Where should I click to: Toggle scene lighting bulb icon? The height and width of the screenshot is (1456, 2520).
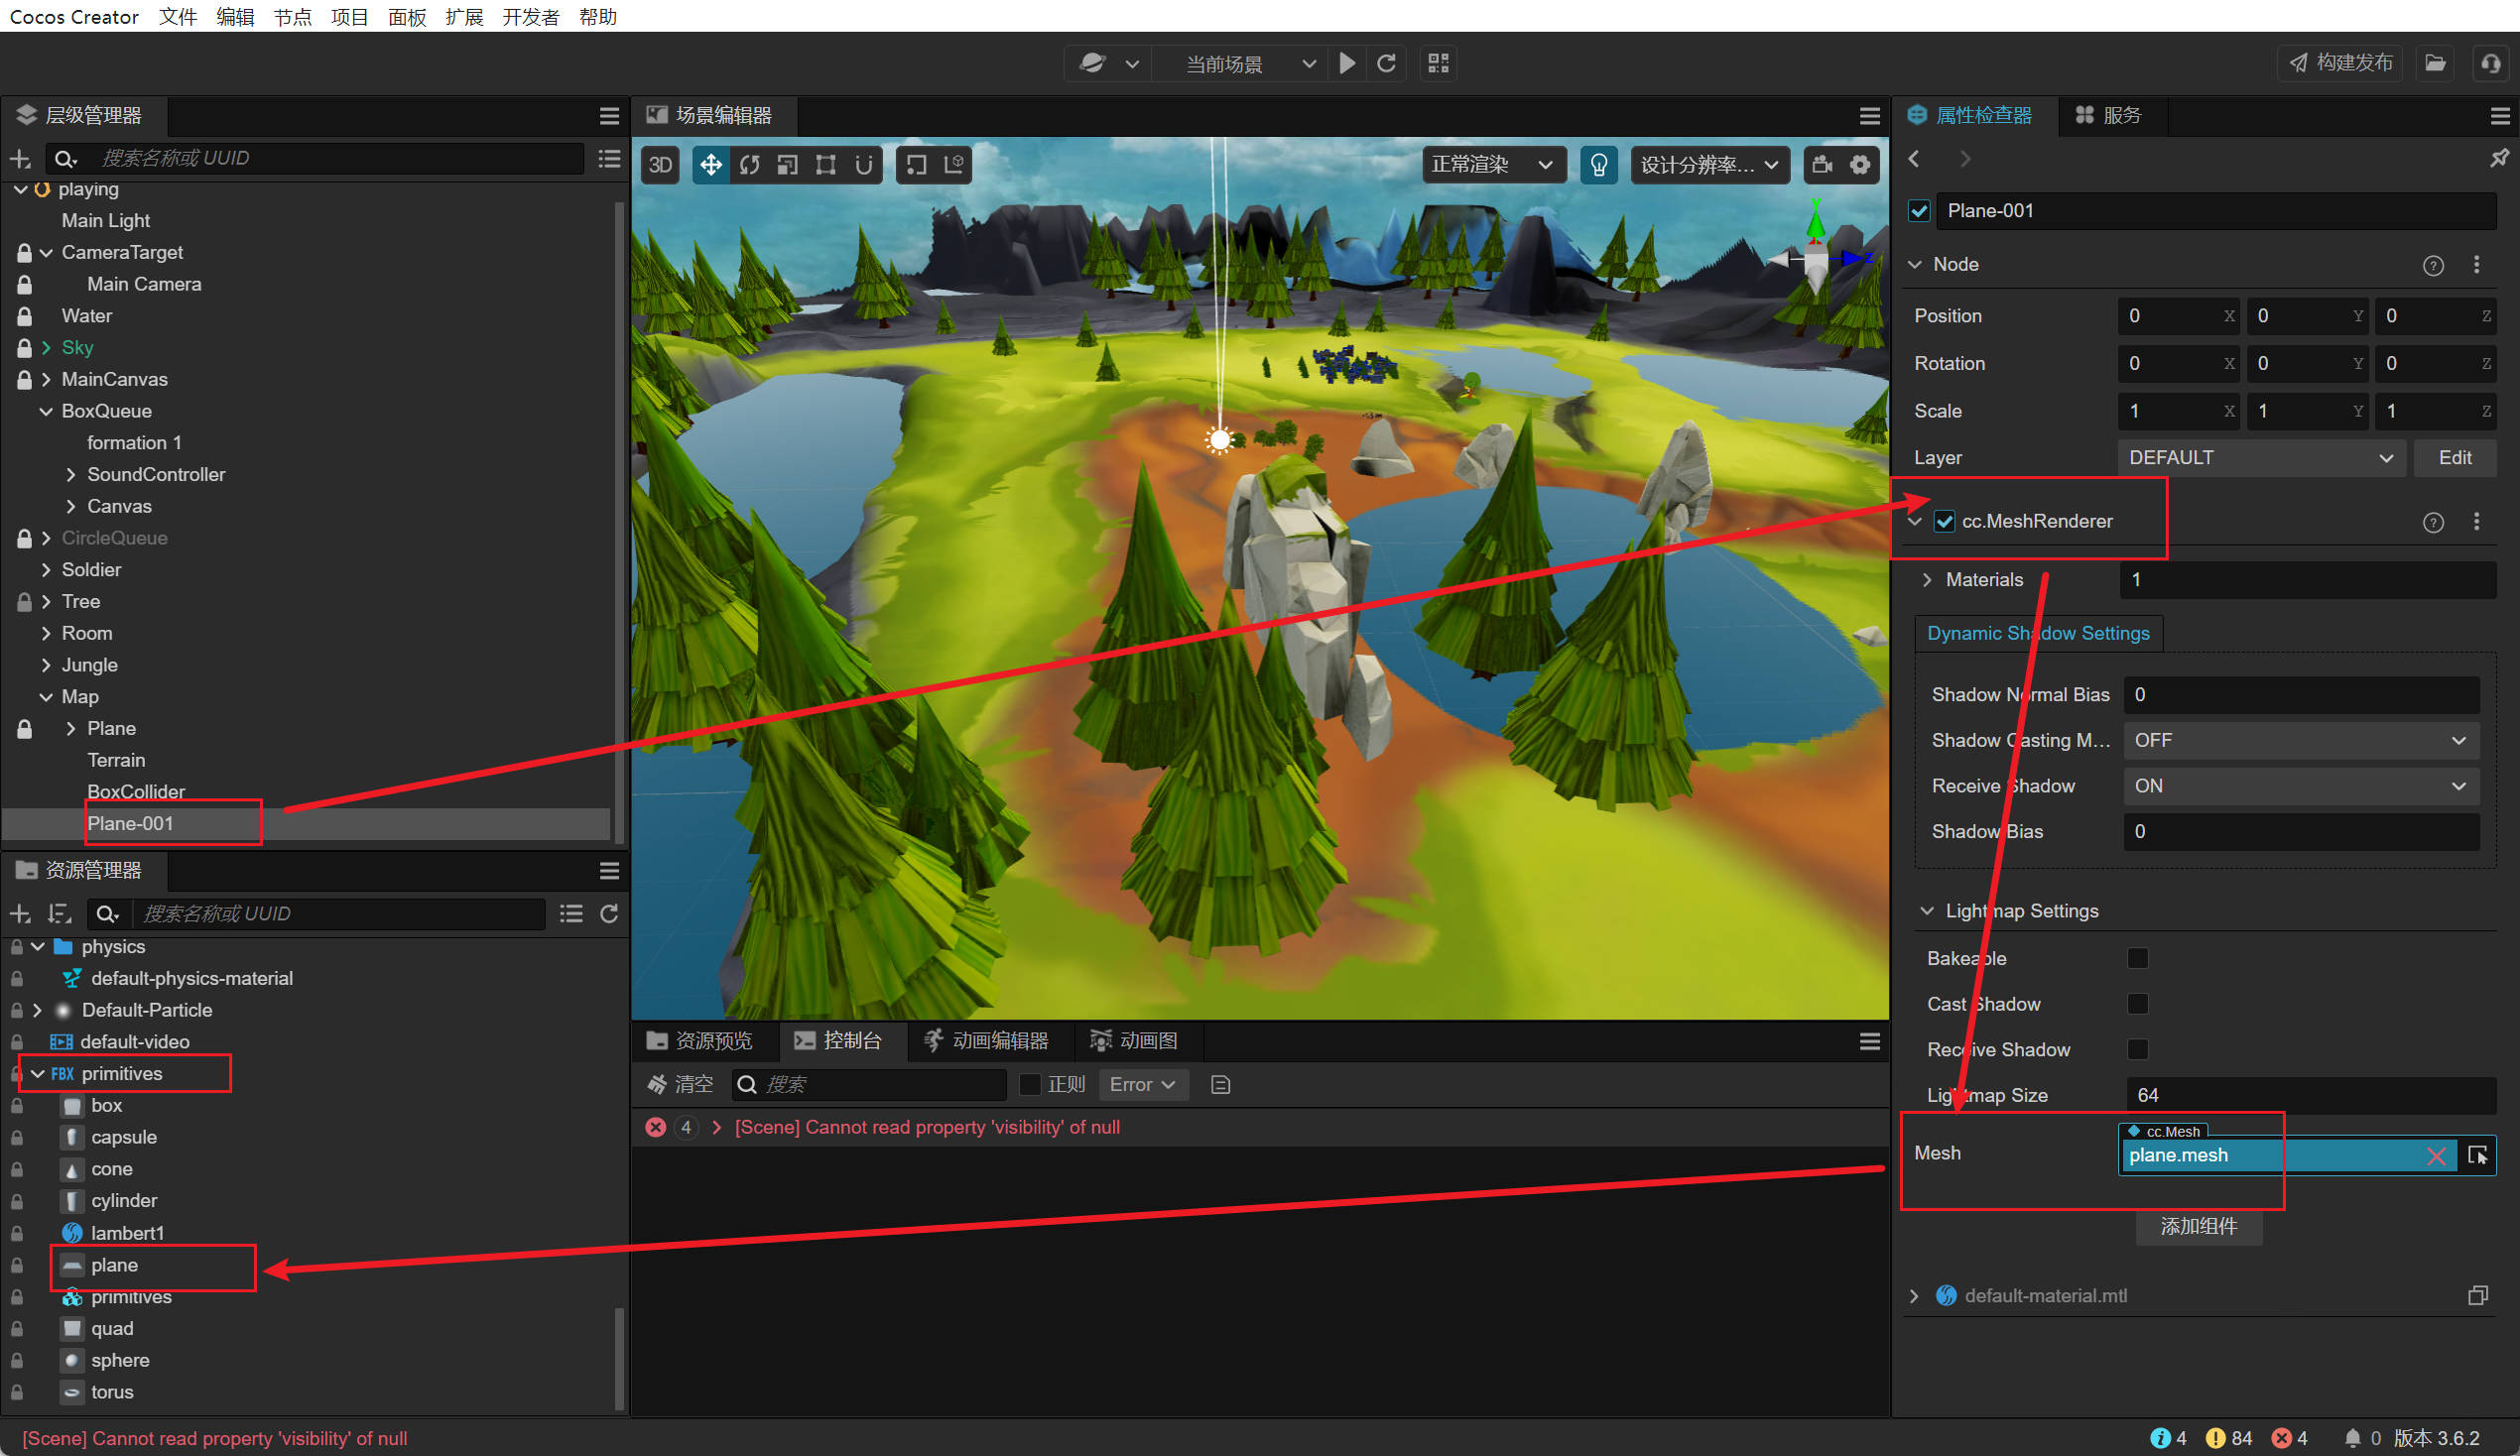point(1598,165)
